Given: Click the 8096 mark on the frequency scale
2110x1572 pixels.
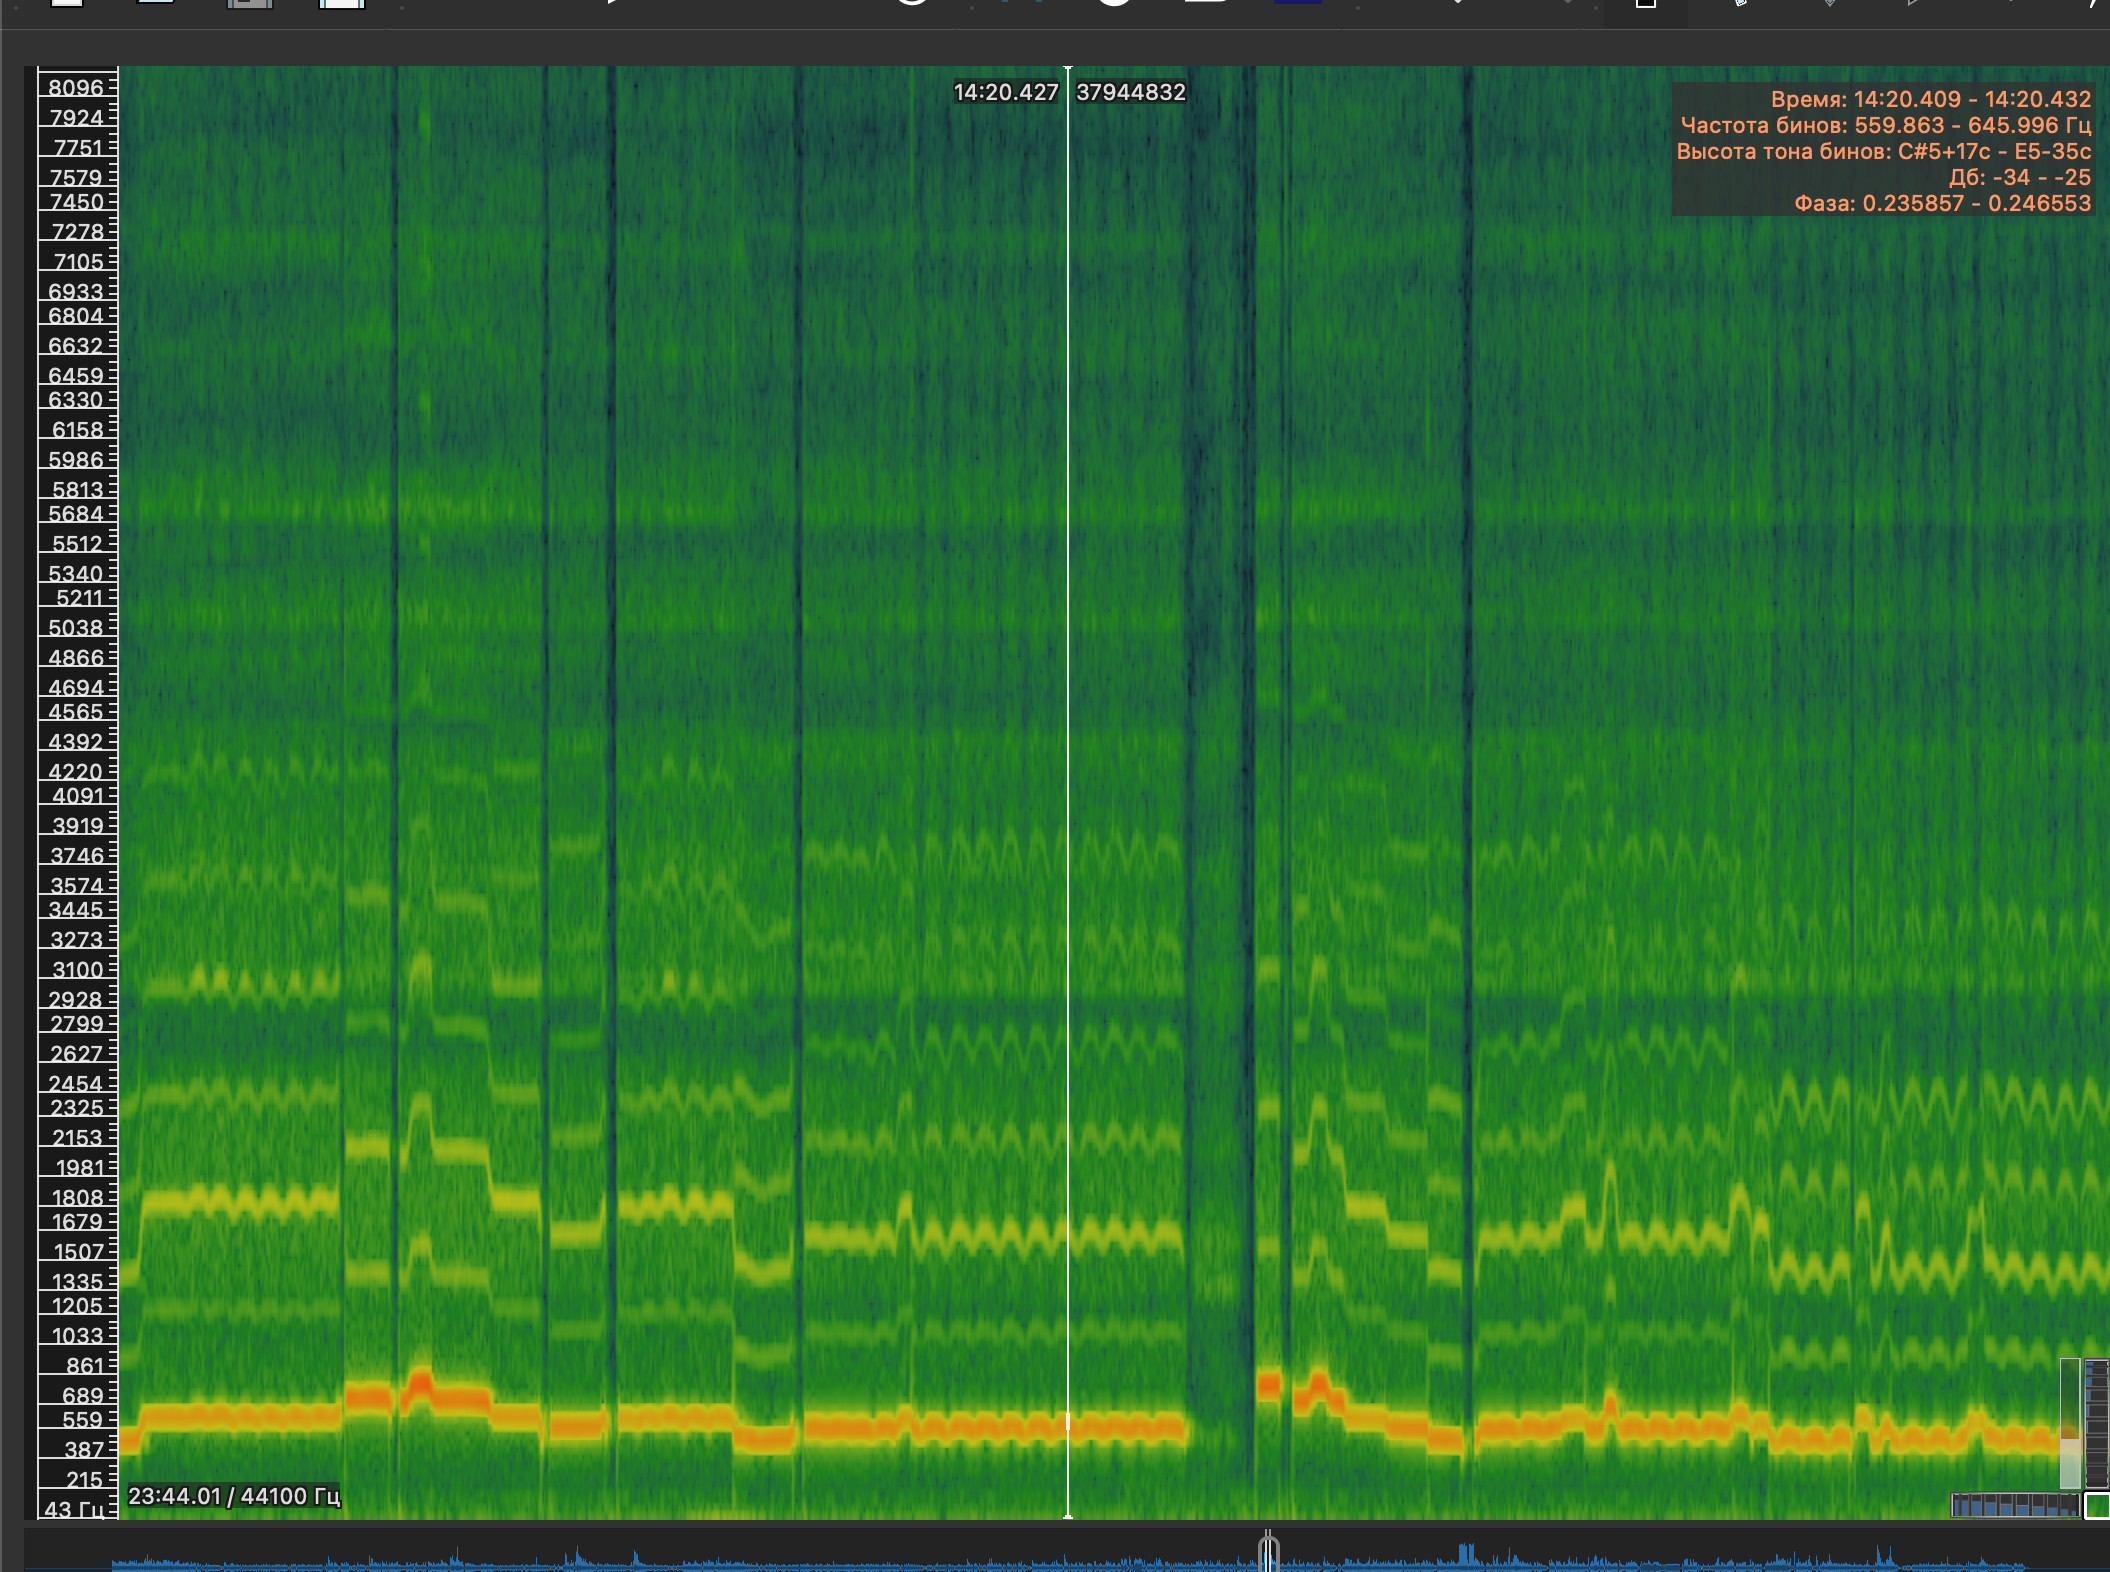Looking at the screenshot, I should pos(76,88).
